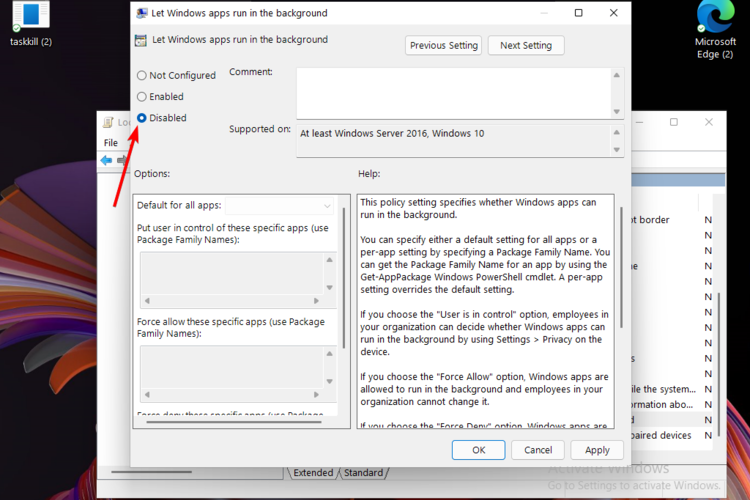Screen dimensions: 750x500
Task: Switch to the Standard tab
Action: click(364, 473)
